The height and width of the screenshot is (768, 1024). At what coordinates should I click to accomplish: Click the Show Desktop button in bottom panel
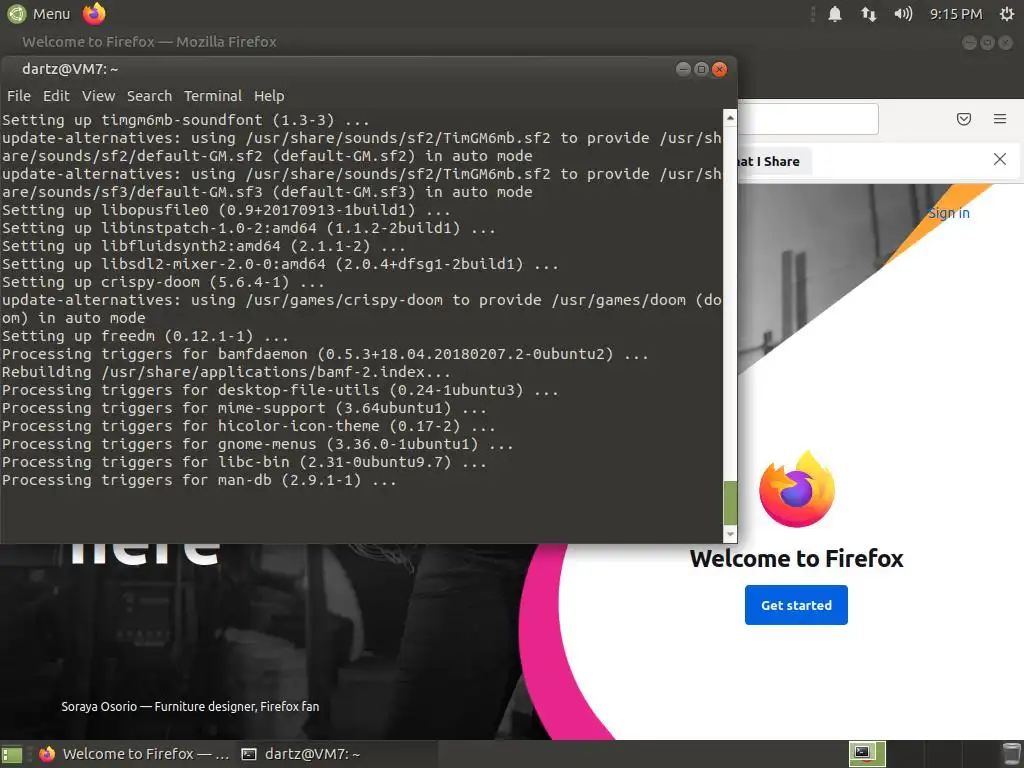(x=12, y=754)
